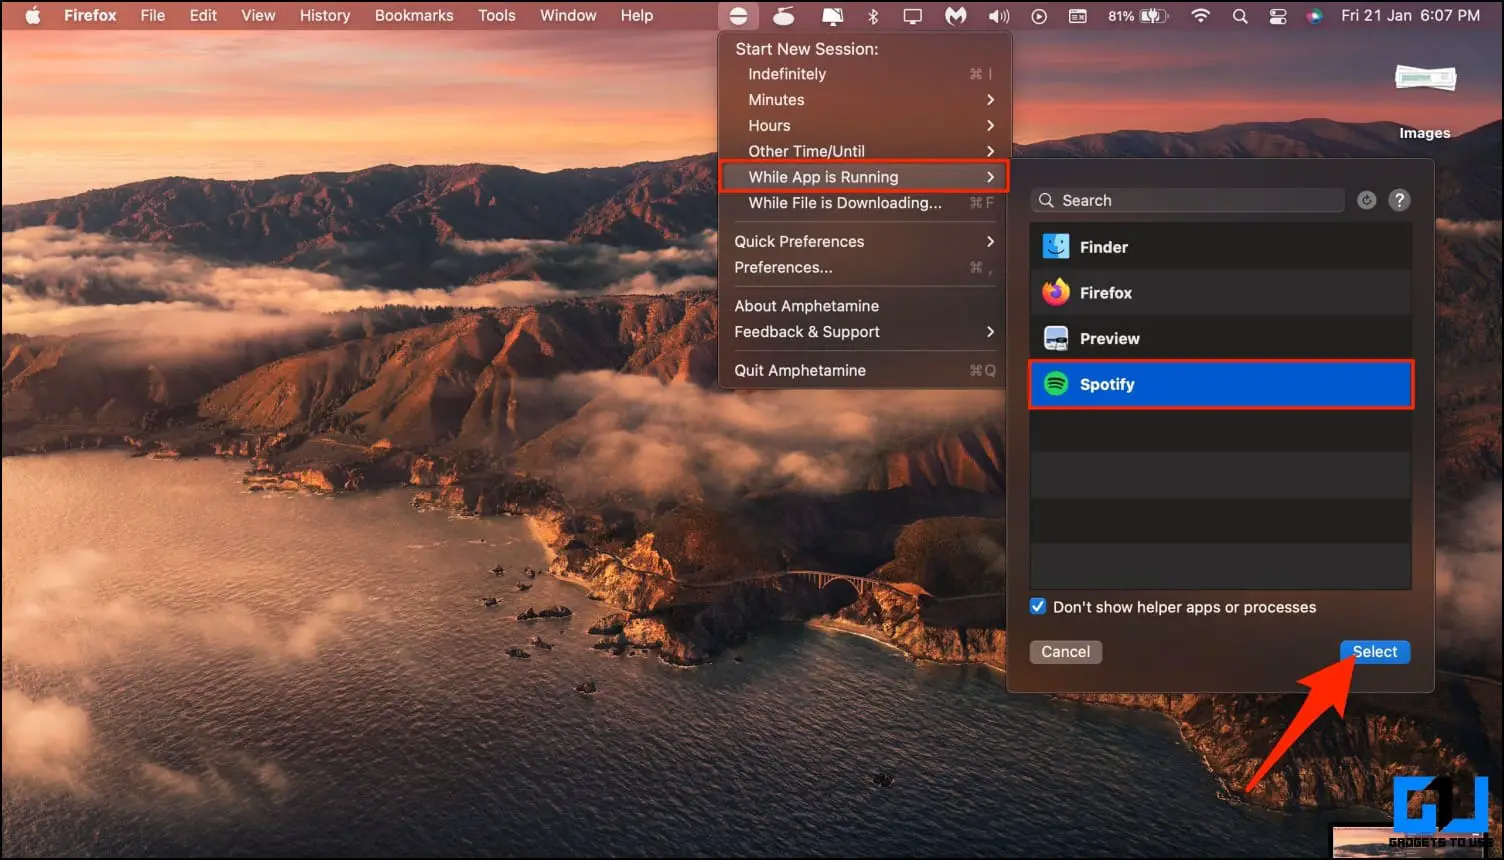Image resolution: width=1504 pixels, height=860 pixels.
Task: Click the app Search field
Action: (1188, 200)
